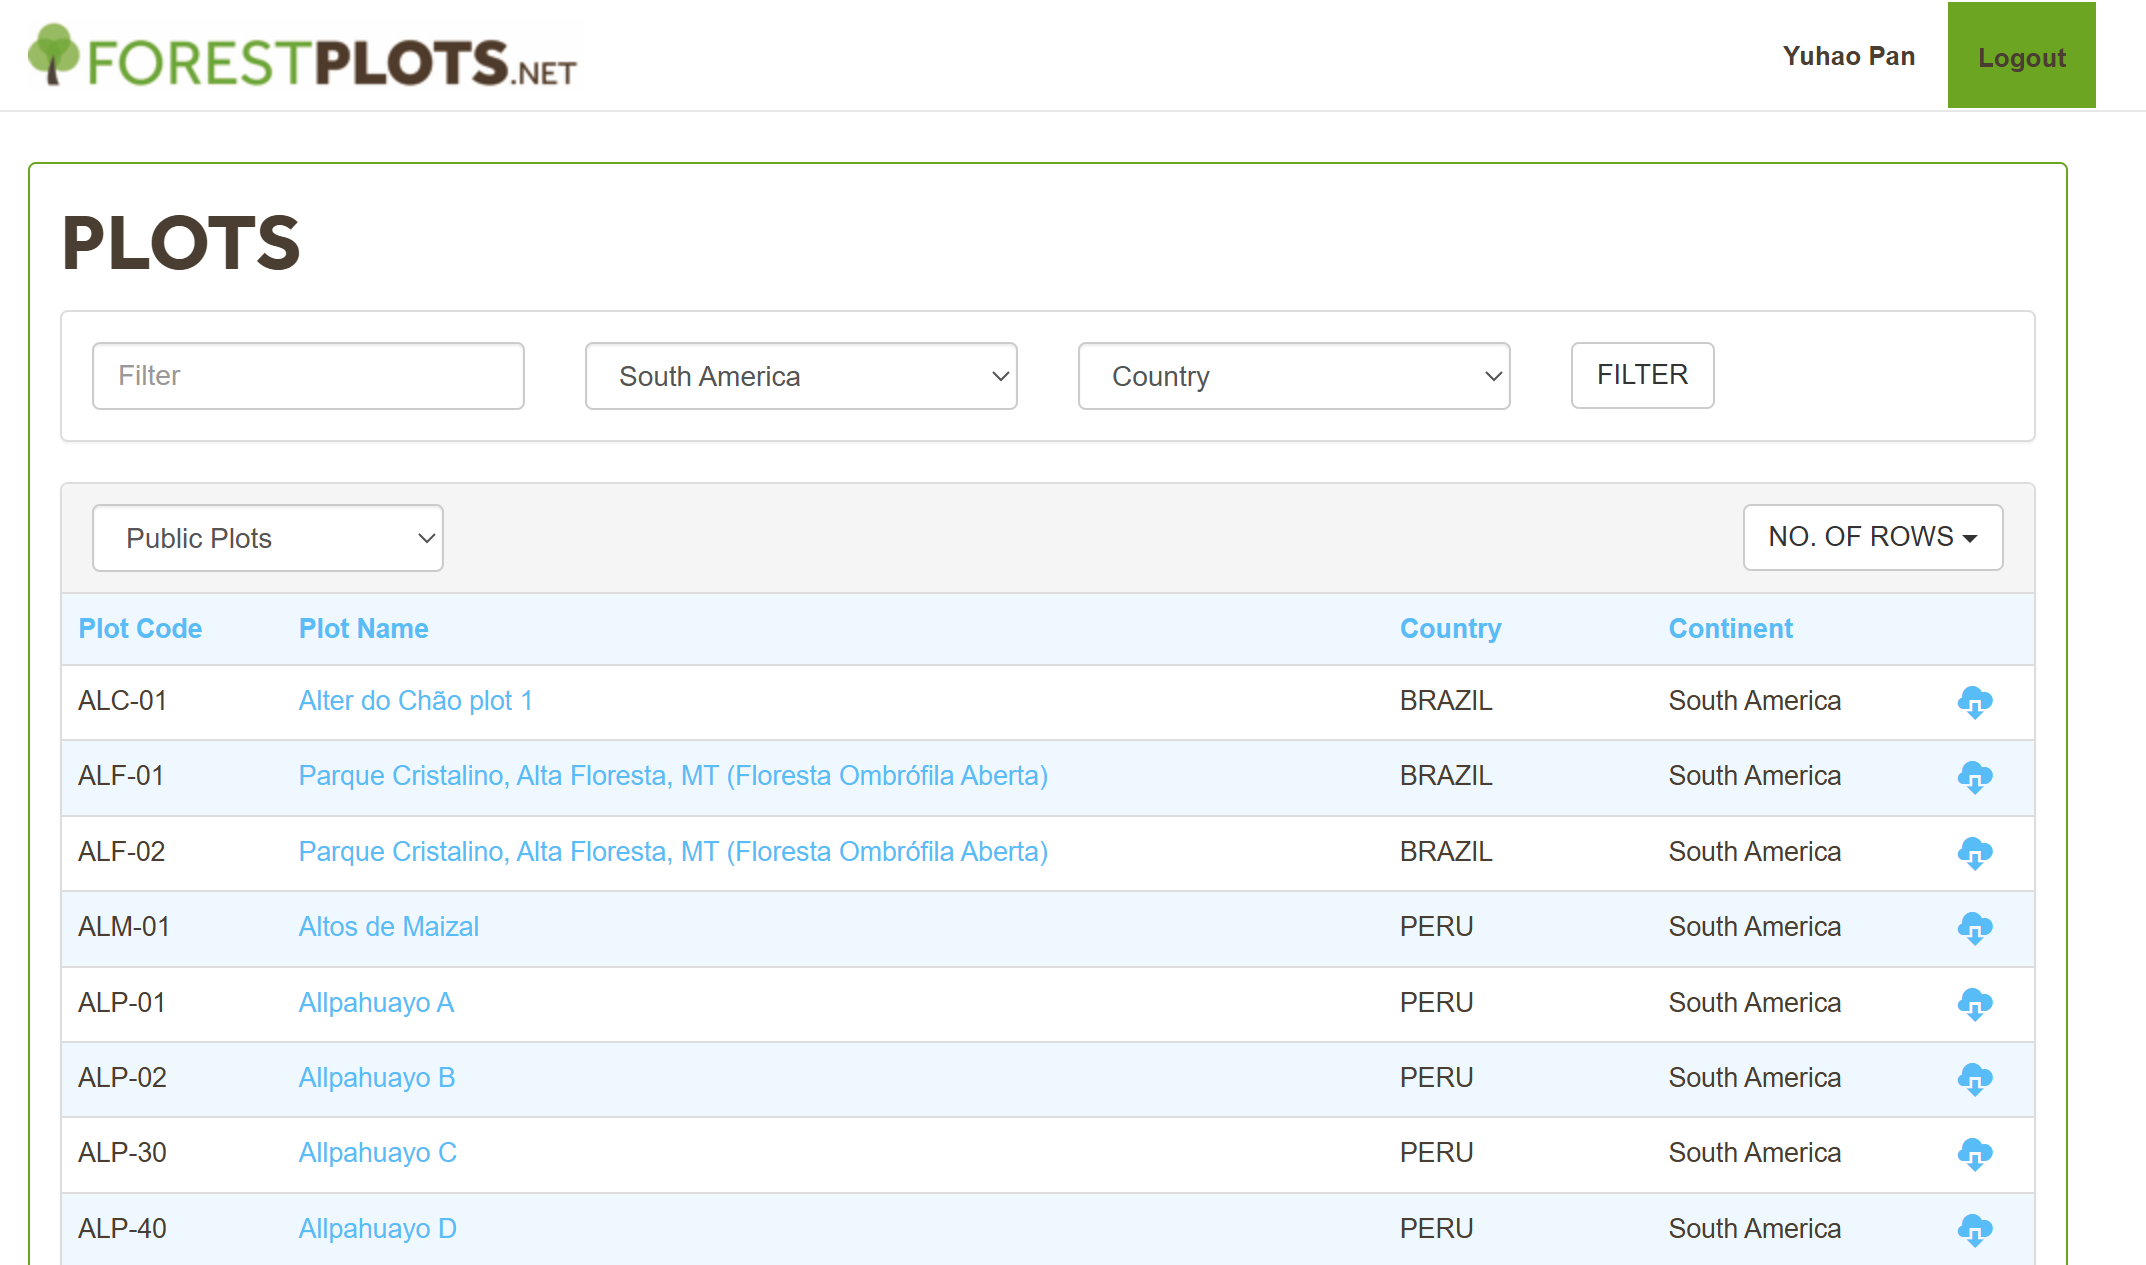The image size is (2146, 1265).
Task: Click South America in the ALC-01 row
Action: 1754,700
